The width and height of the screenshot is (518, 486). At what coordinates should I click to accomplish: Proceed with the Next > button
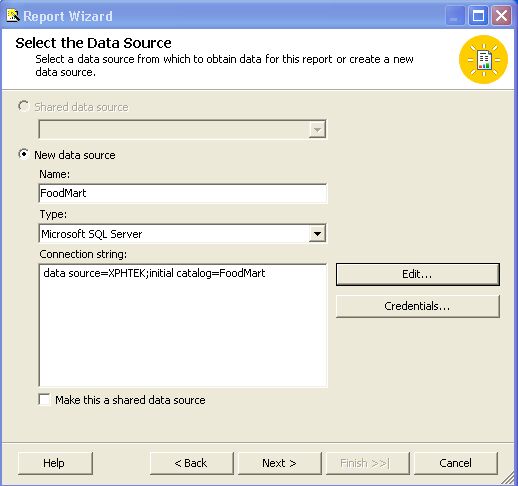point(280,463)
